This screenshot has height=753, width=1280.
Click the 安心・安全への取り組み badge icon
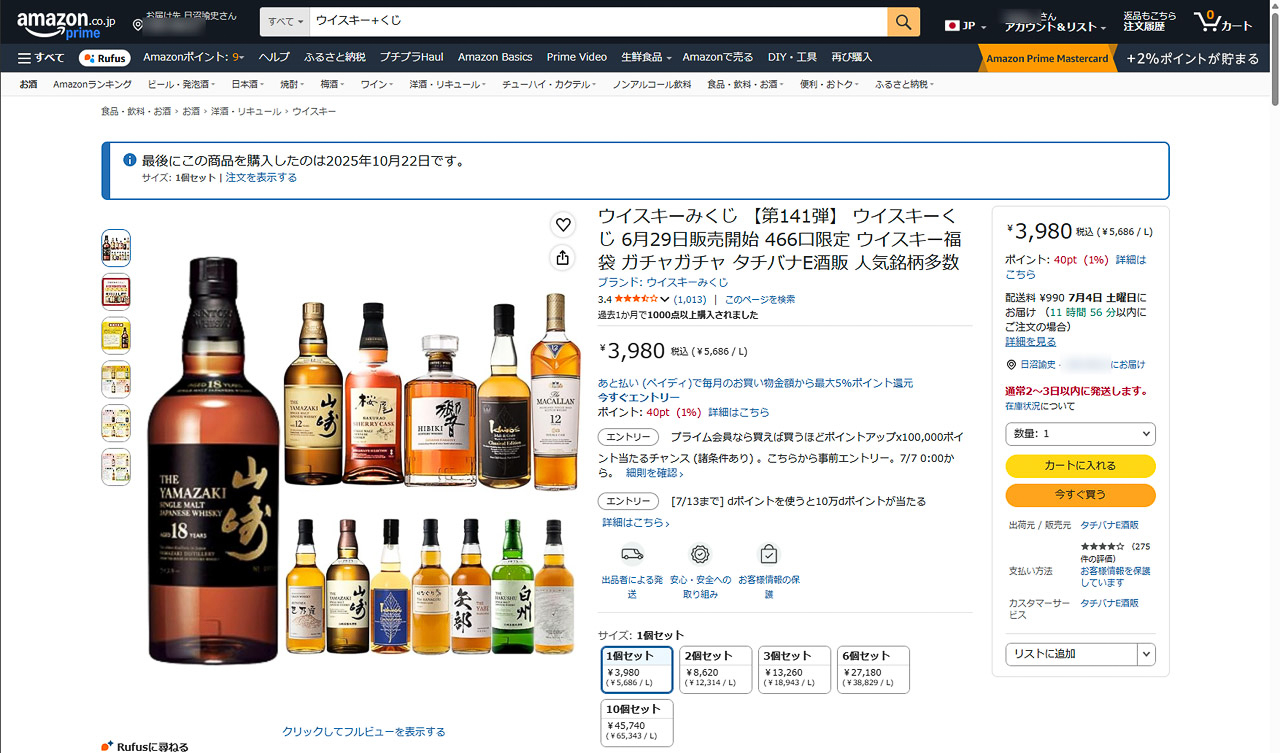point(700,554)
